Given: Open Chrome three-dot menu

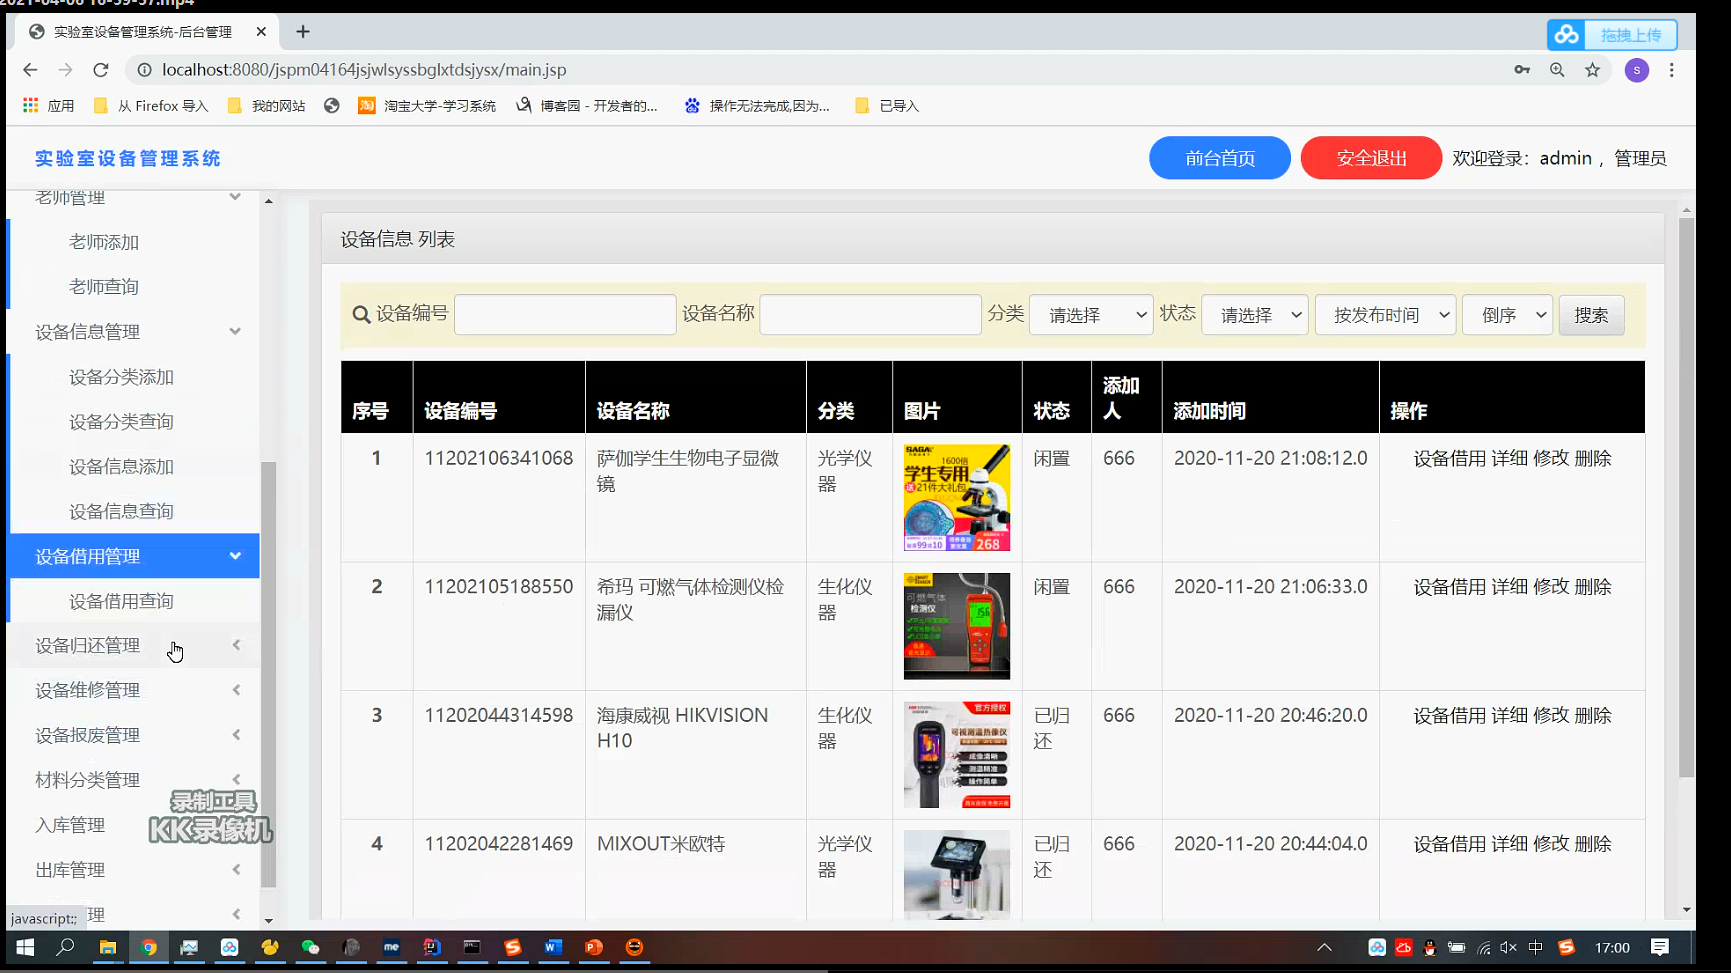Looking at the screenshot, I should 1671,70.
